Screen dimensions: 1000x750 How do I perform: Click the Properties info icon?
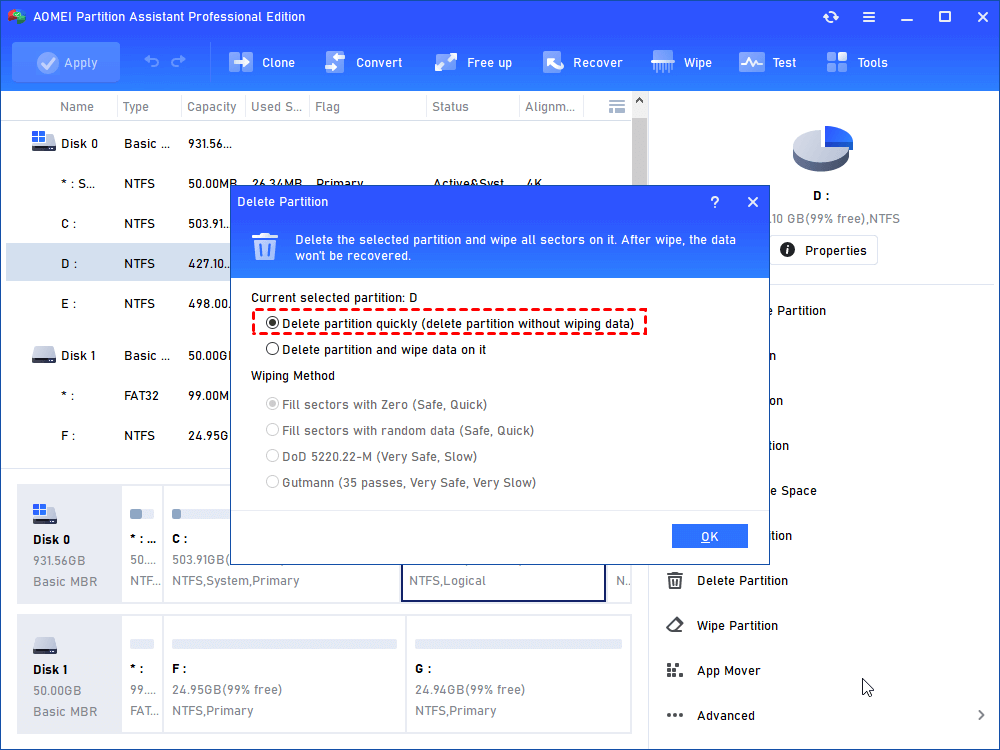click(x=788, y=250)
